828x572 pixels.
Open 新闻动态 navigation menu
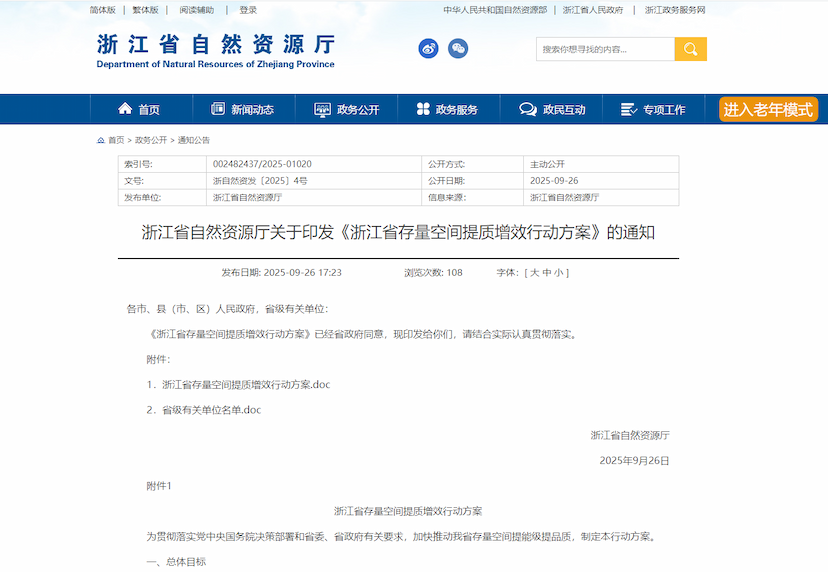click(x=242, y=109)
